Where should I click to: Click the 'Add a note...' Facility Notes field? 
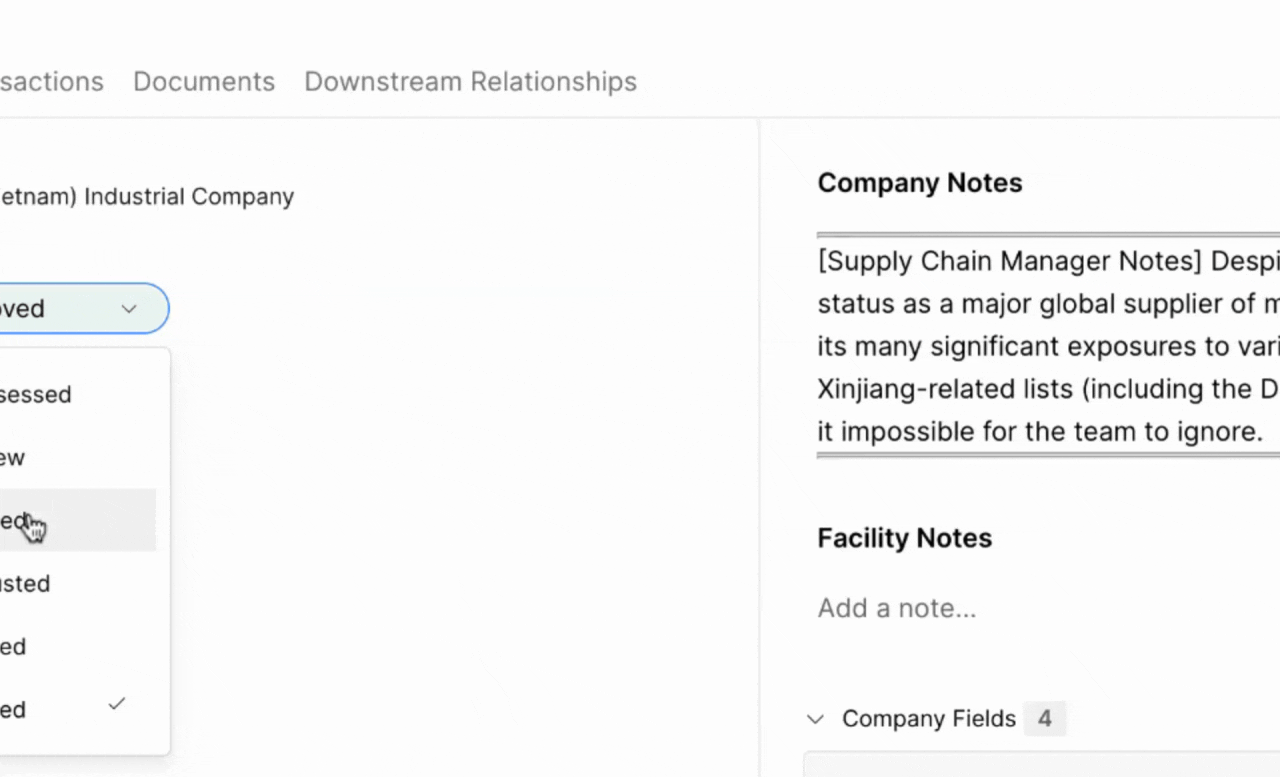[897, 608]
